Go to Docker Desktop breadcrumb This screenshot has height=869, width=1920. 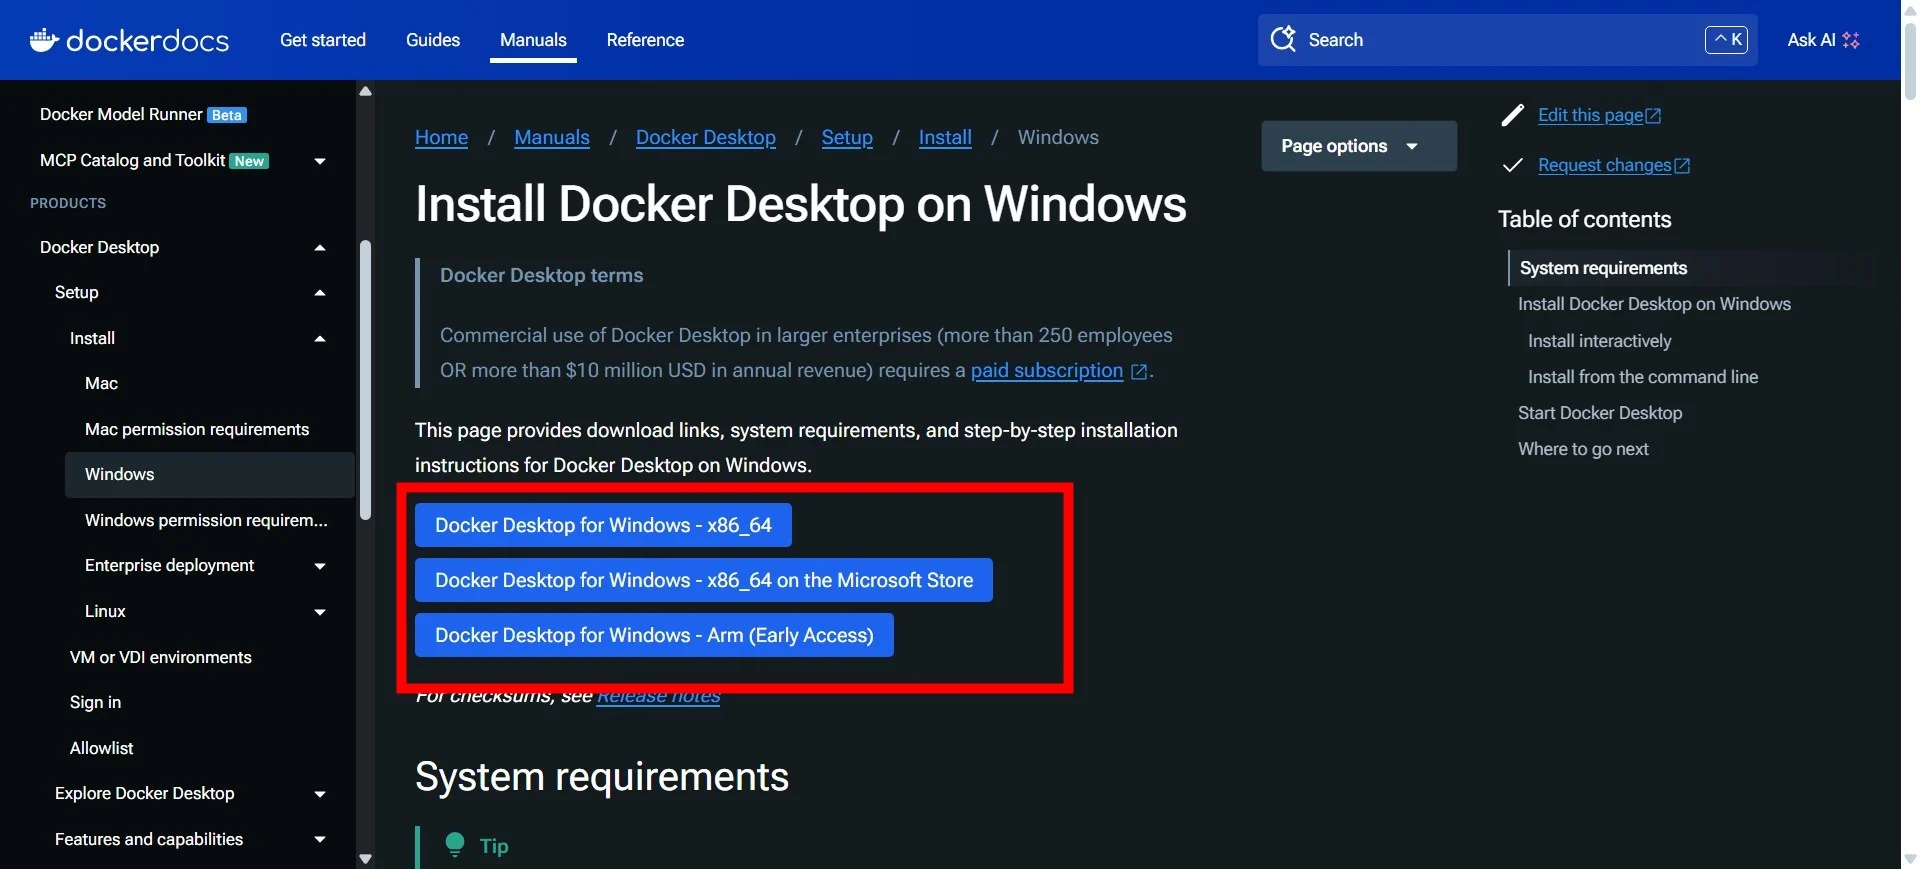[706, 137]
